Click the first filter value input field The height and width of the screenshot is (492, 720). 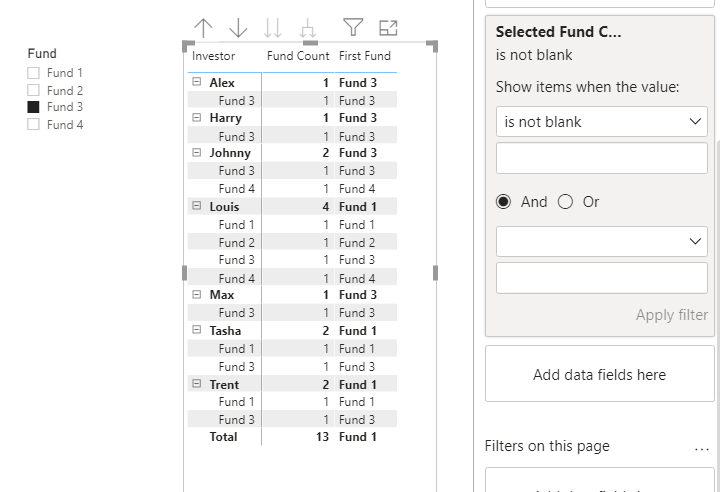pyautogui.click(x=602, y=158)
